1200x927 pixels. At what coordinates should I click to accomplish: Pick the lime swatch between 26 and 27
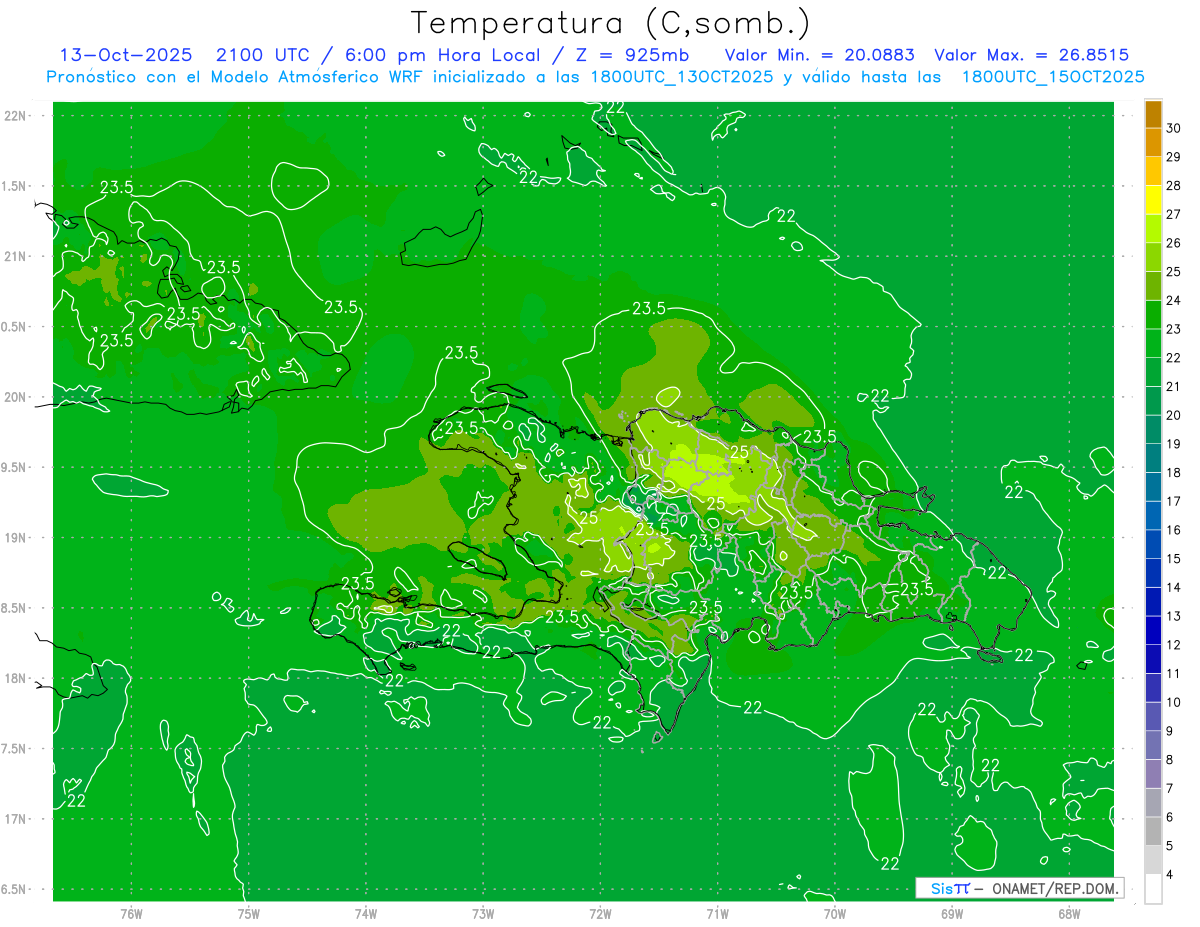(x=1153, y=229)
